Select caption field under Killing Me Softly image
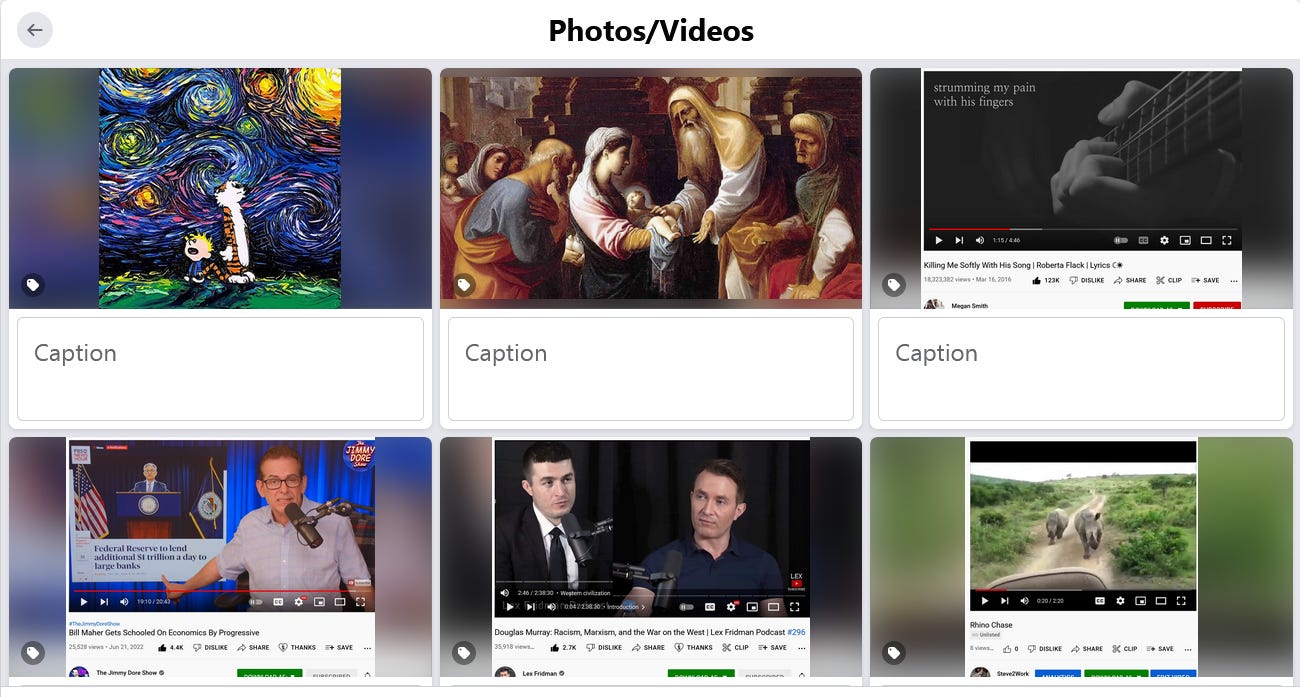Image resolution: width=1300 pixels, height=697 pixels. 1081,369
